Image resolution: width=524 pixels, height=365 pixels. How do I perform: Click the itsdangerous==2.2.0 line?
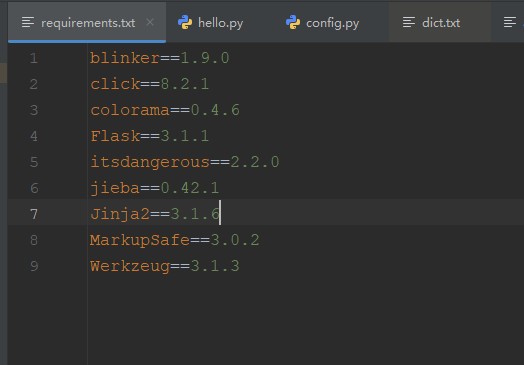pyautogui.click(x=184, y=162)
